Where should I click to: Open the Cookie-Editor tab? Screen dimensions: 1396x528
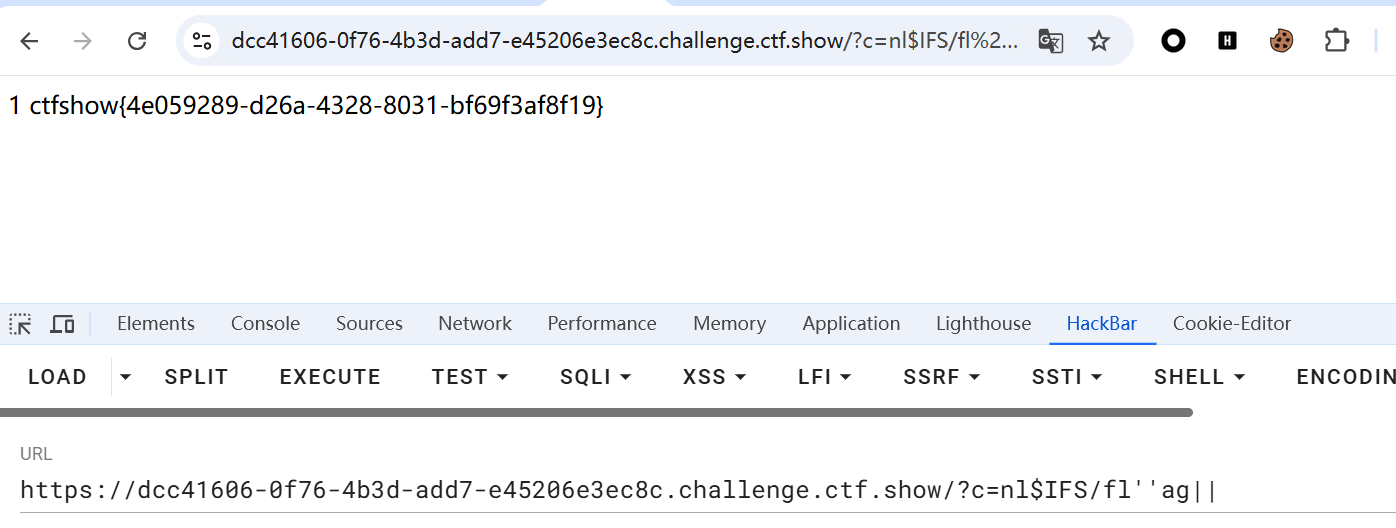tap(1232, 324)
